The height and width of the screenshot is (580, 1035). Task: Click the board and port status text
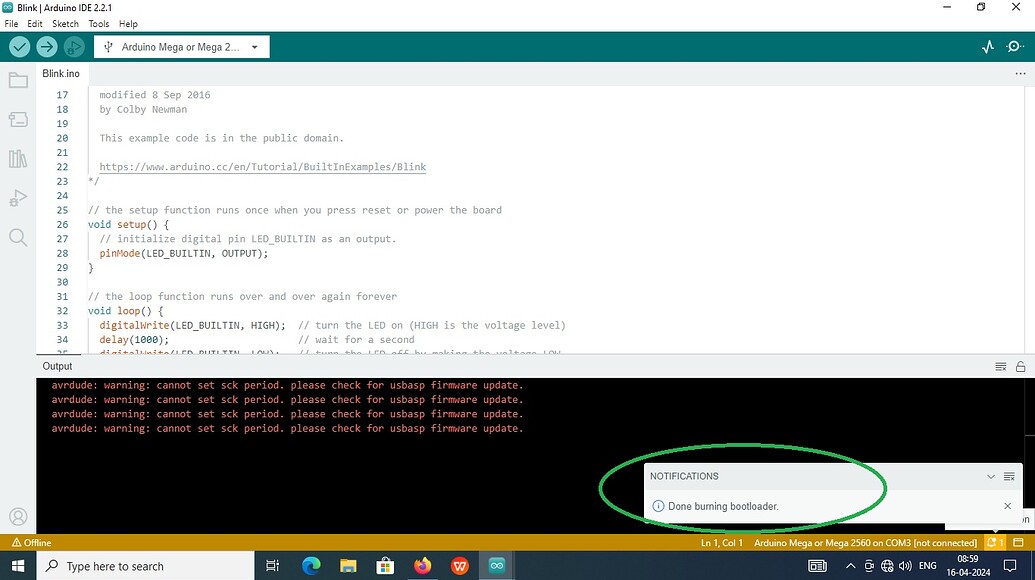[x=865, y=542]
